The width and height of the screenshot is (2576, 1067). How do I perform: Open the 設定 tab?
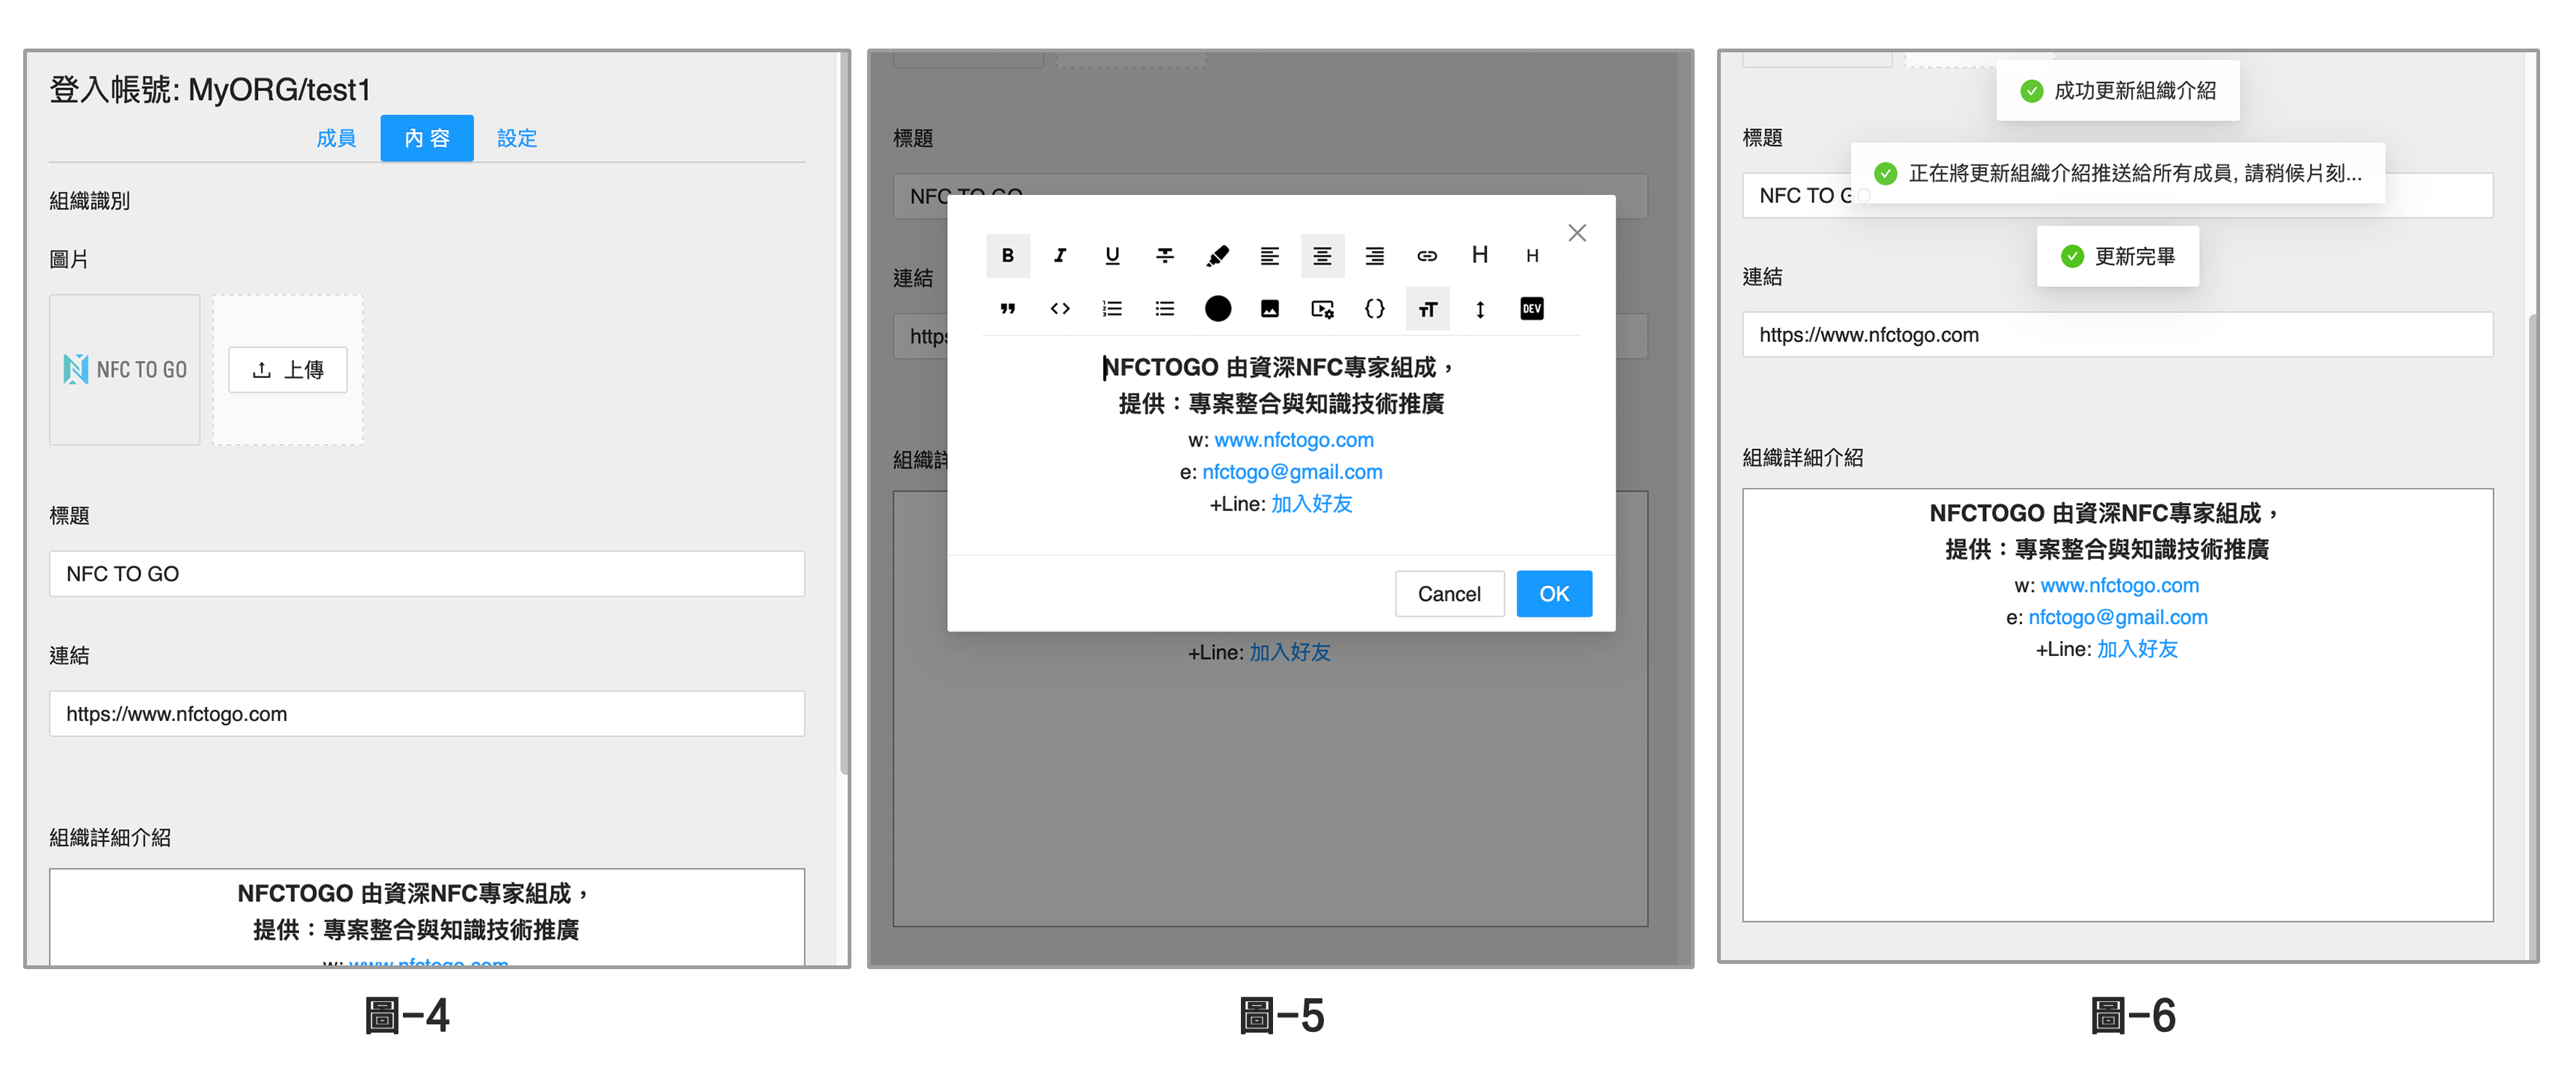click(x=517, y=138)
